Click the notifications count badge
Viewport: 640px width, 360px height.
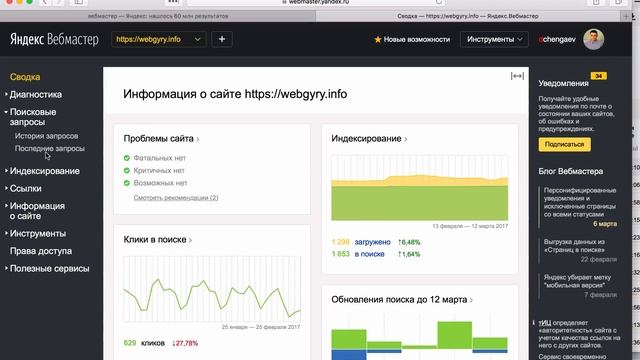click(598, 76)
